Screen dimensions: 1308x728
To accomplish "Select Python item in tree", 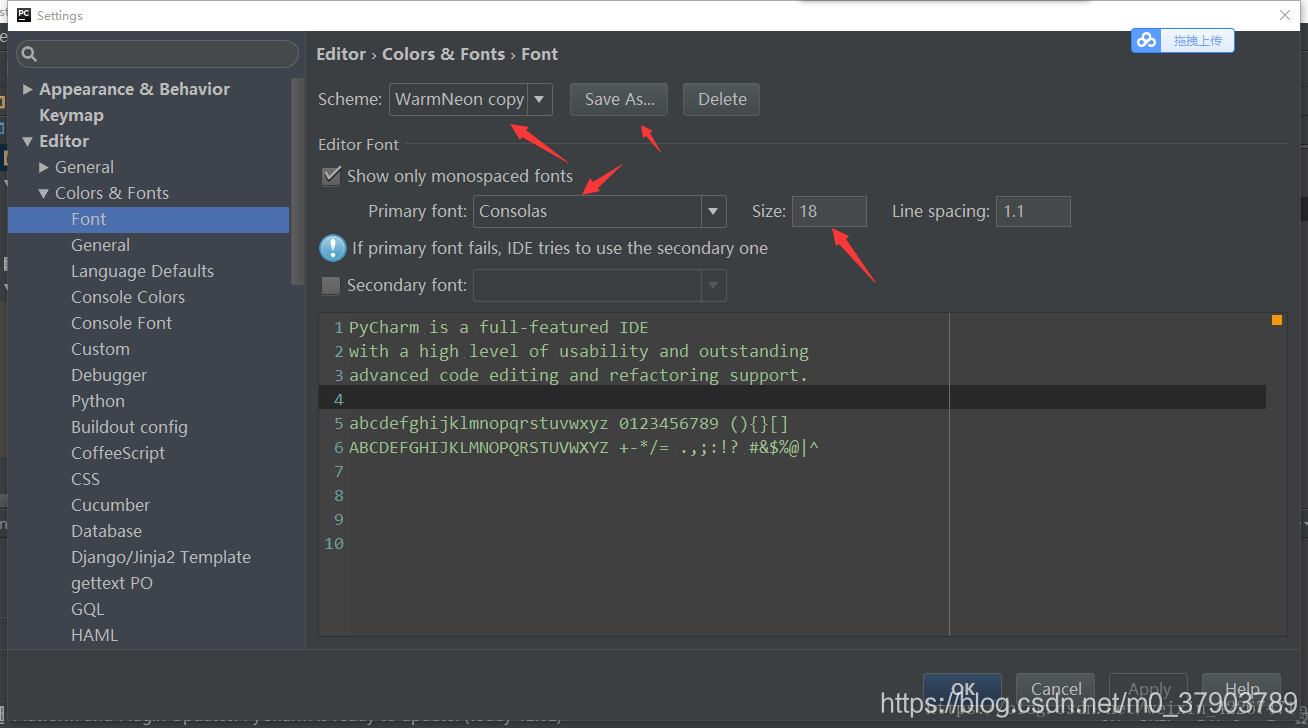I will coord(98,401).
